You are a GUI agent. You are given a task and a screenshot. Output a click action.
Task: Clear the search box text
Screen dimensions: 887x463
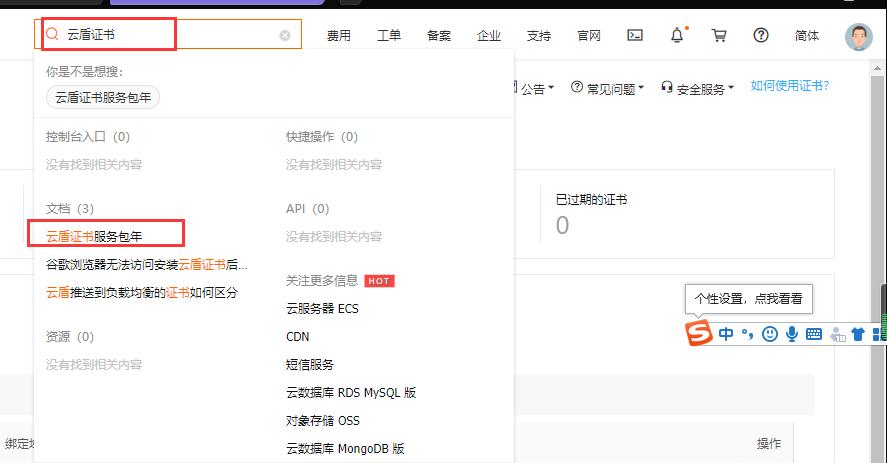285,36
